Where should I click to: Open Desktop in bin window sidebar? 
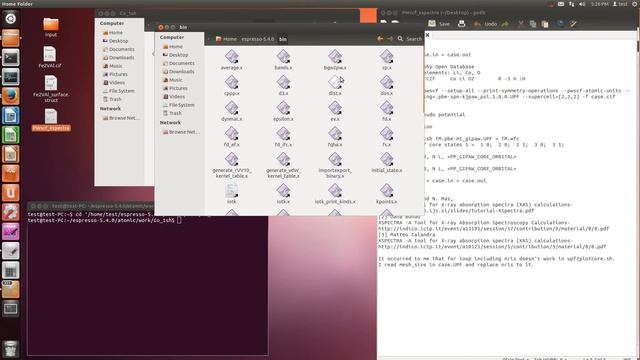click(x=178, y=55)
